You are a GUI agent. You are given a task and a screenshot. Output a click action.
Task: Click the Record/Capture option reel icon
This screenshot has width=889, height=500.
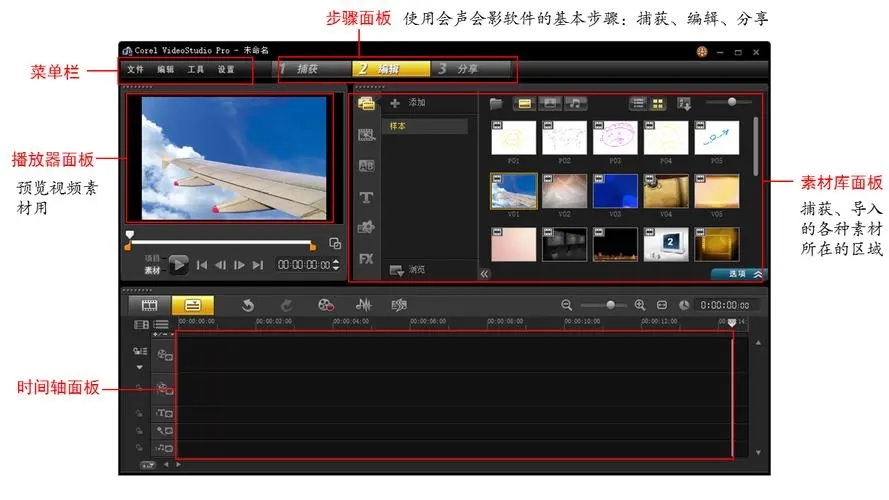325,304
